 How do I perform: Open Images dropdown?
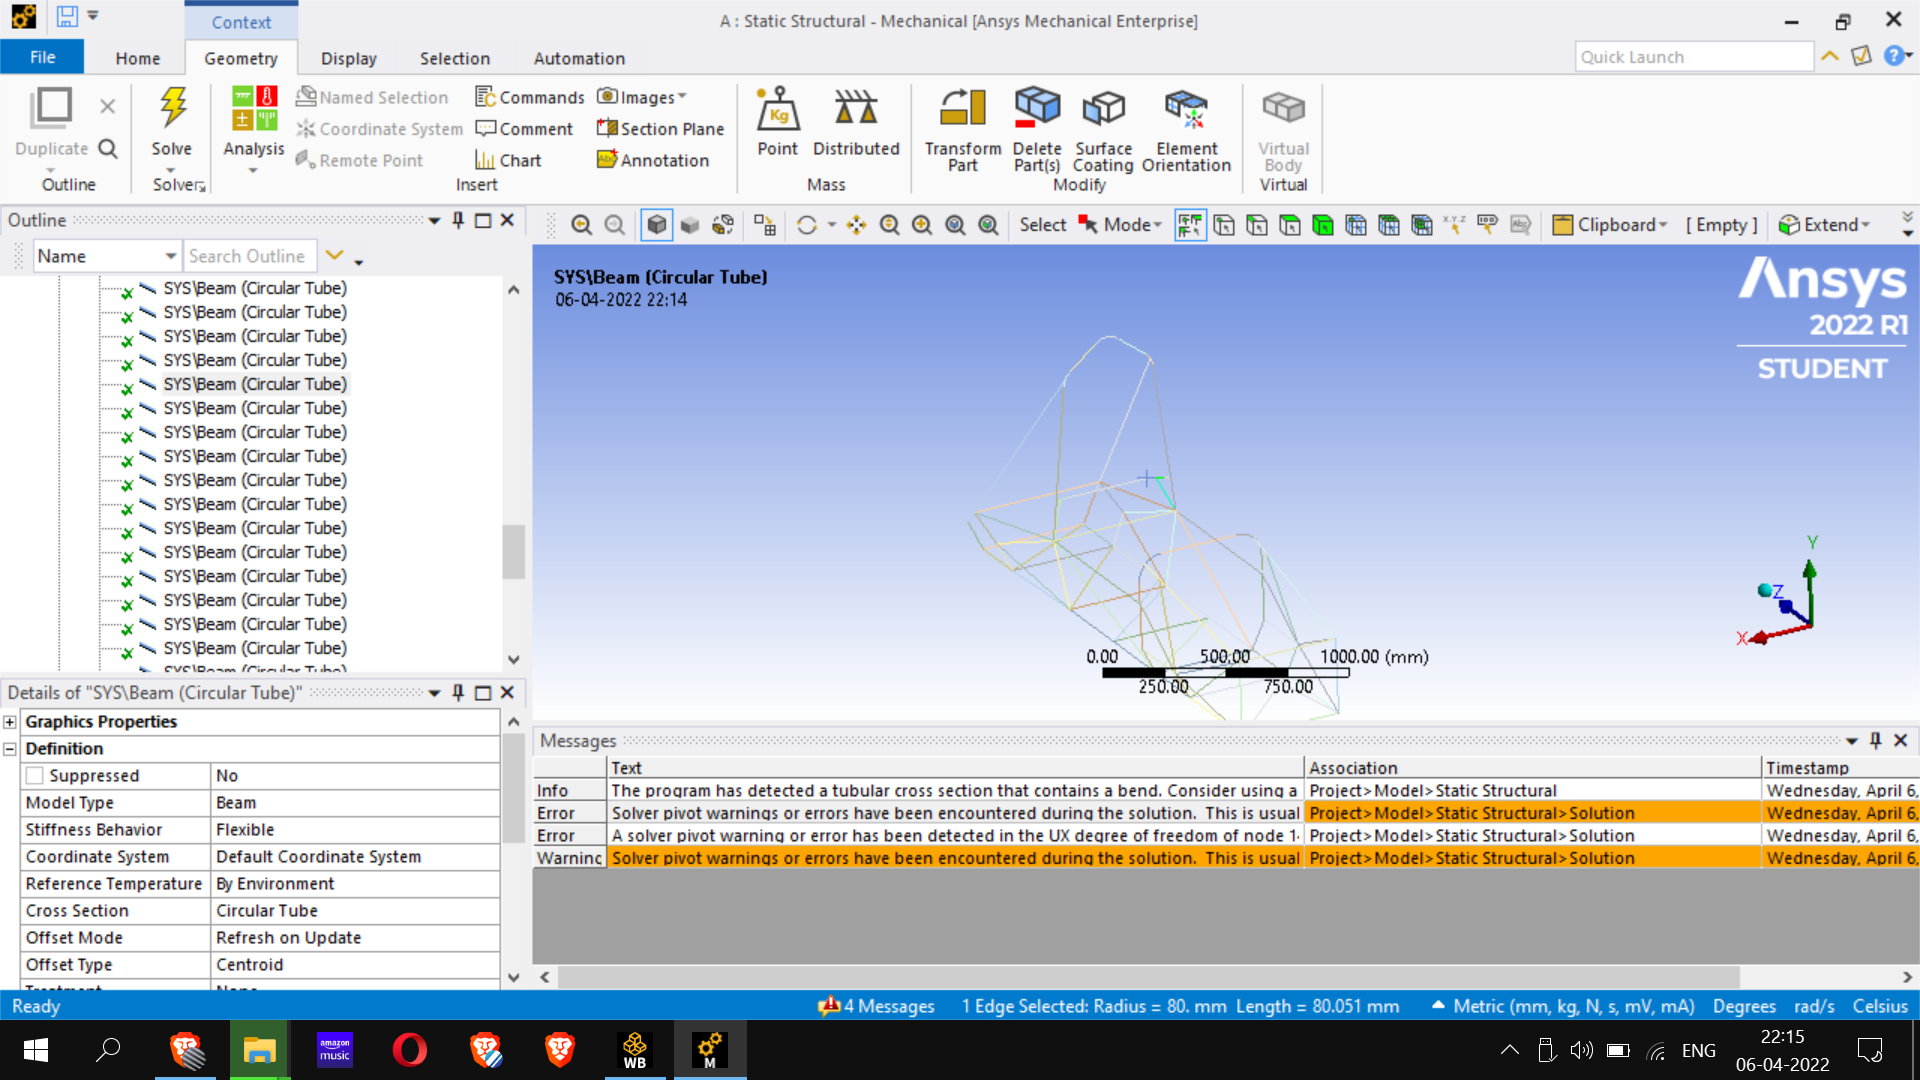pos(642,97)
